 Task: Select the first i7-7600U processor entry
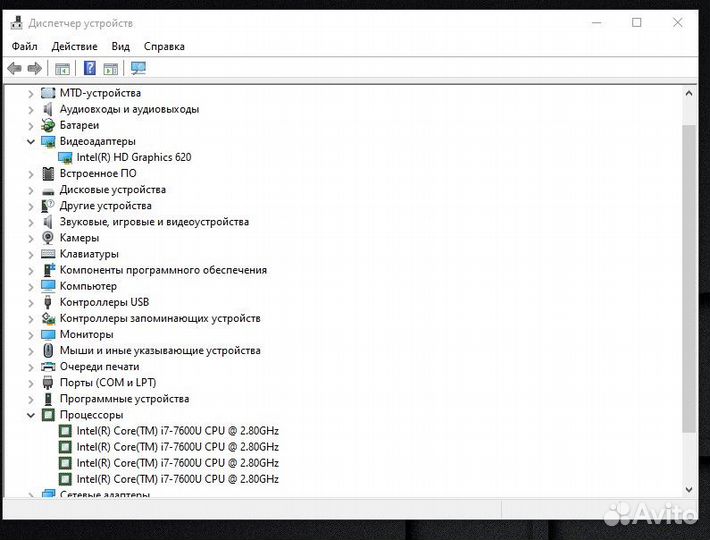pos(178,431)
